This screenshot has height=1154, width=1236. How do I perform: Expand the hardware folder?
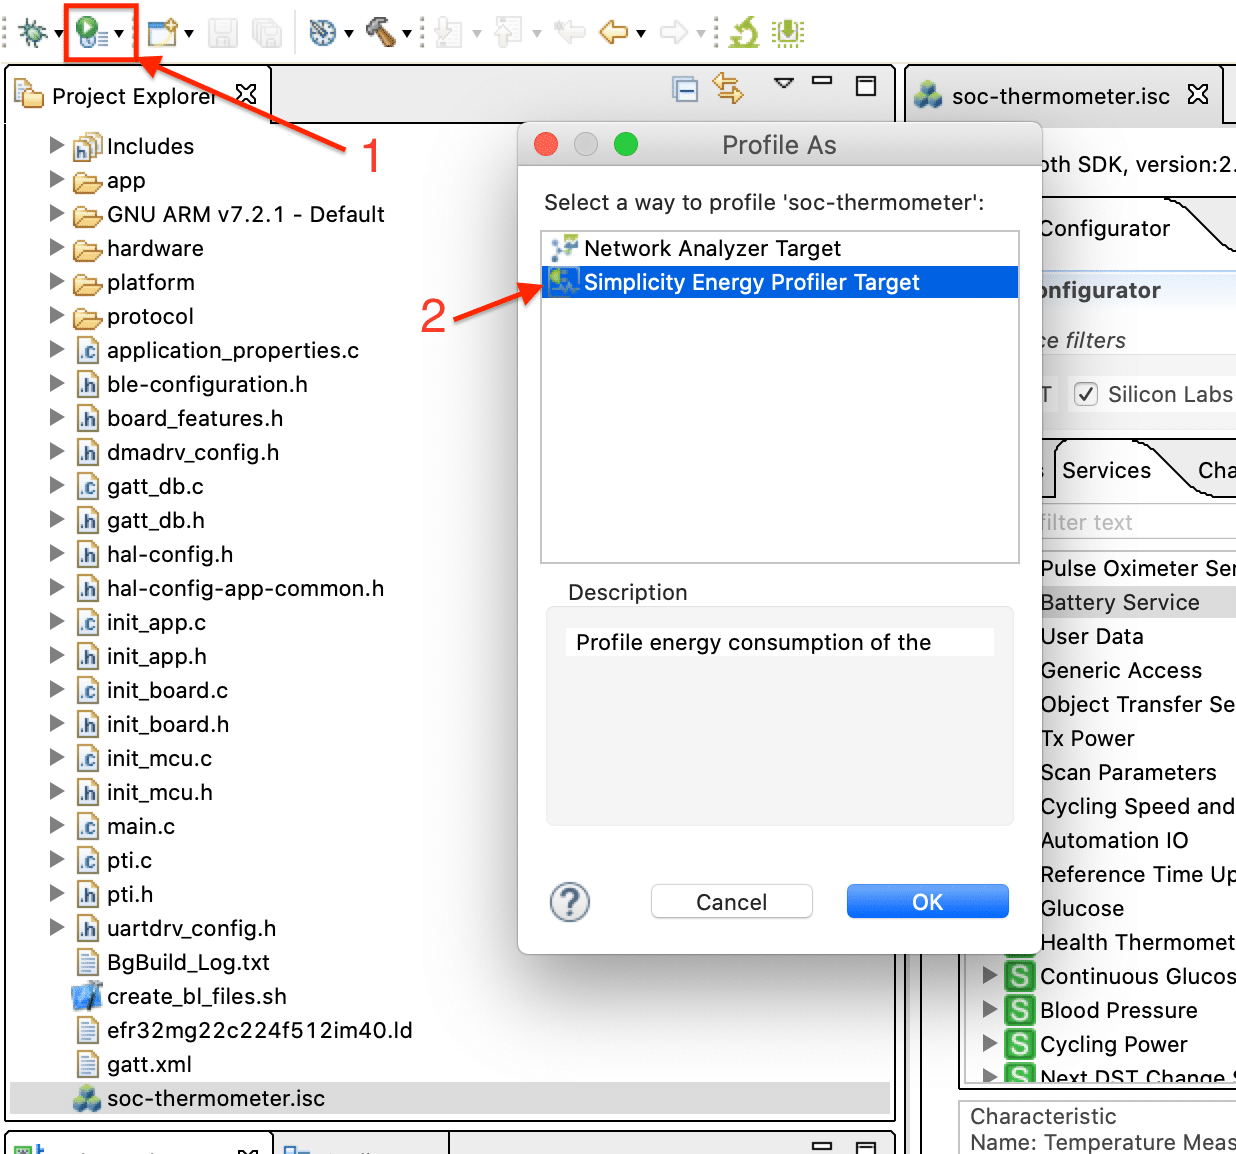[57, 248]
